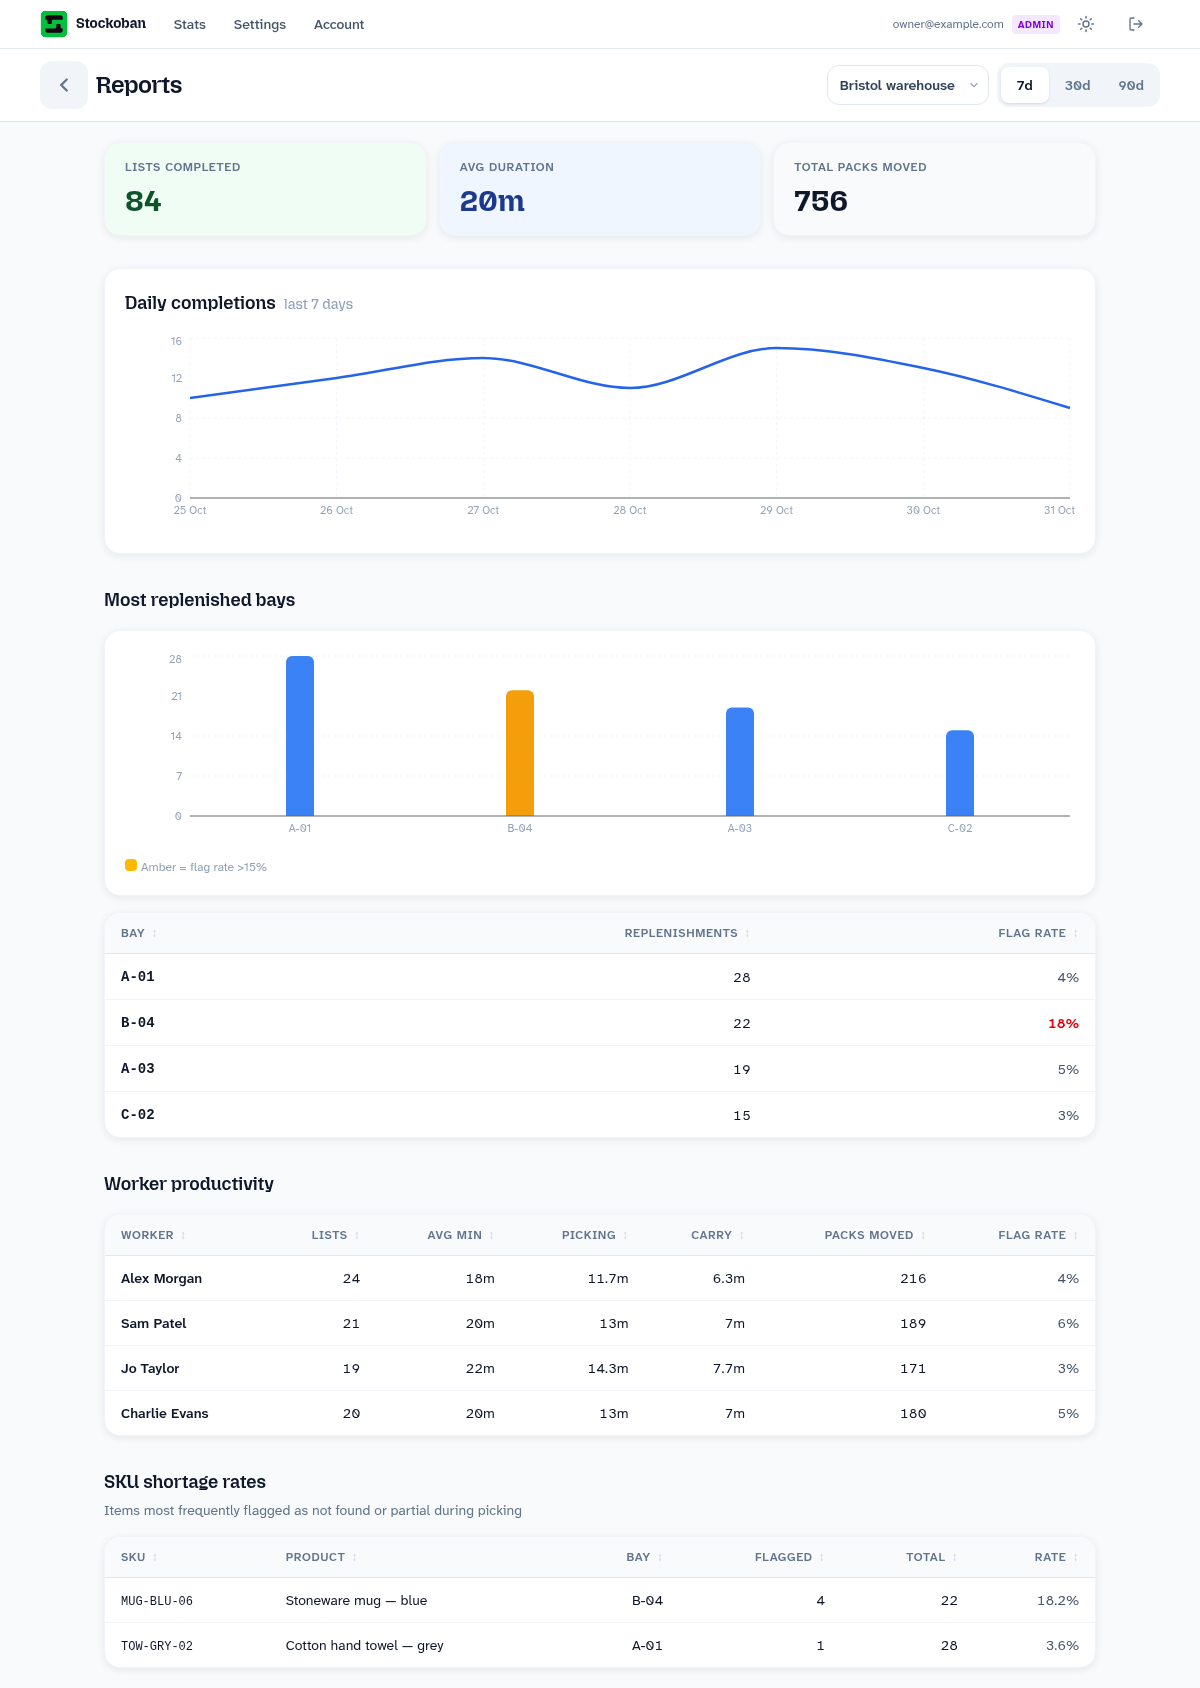
Task: Click the 18.2% shortage rate
Action: pos(1058,1600)
